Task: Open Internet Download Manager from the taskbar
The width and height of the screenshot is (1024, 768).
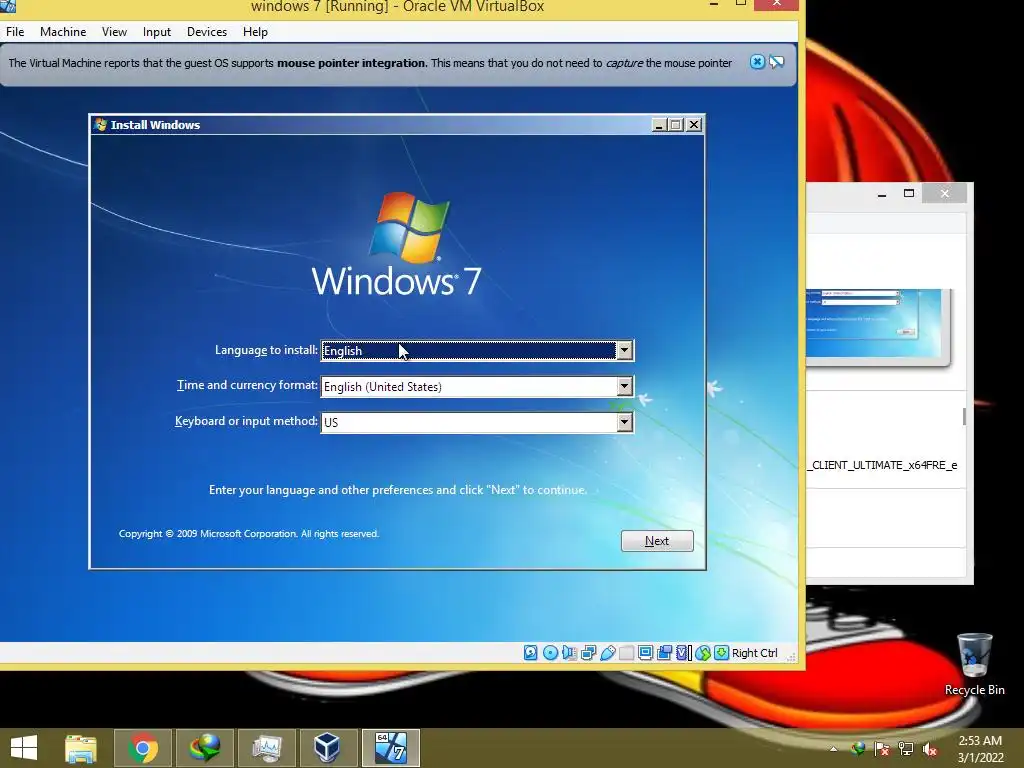Action: (204, 748)
